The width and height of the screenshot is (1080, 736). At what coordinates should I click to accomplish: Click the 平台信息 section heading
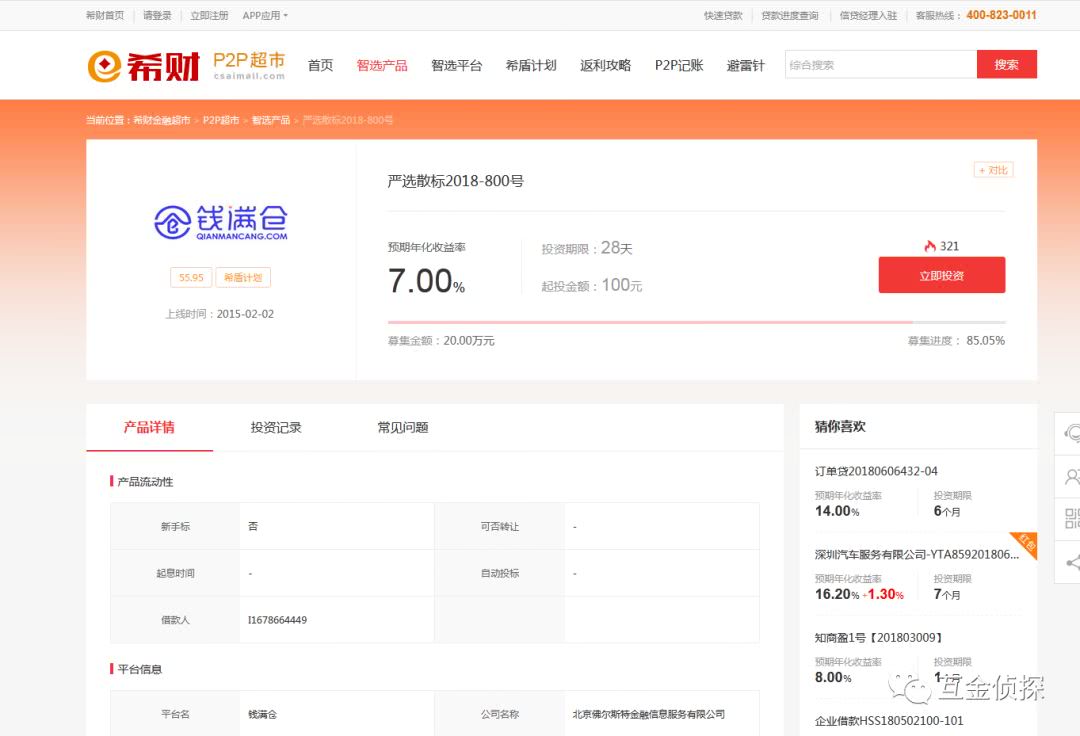(x=139, y=669)
